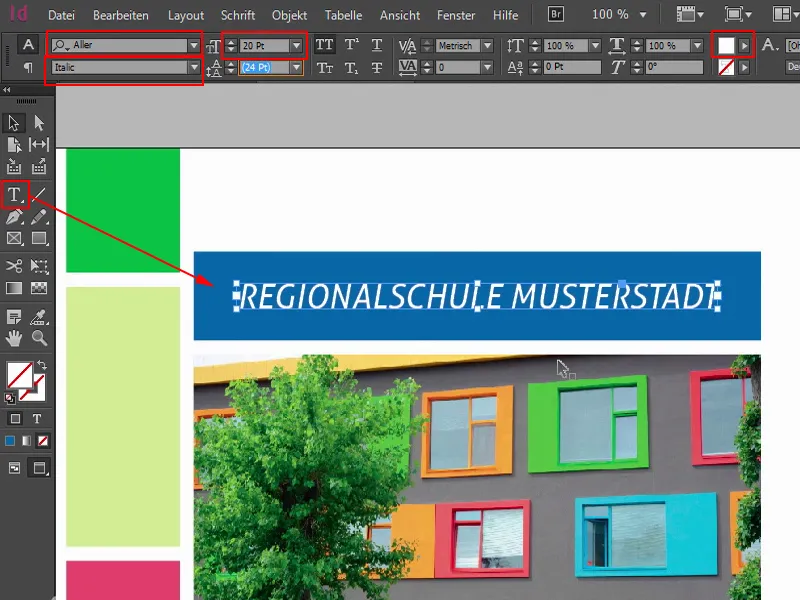Click the skew angle field (0°)
Image resolution: width=800 pixels, height=600 pixels.
coord(673,67)
